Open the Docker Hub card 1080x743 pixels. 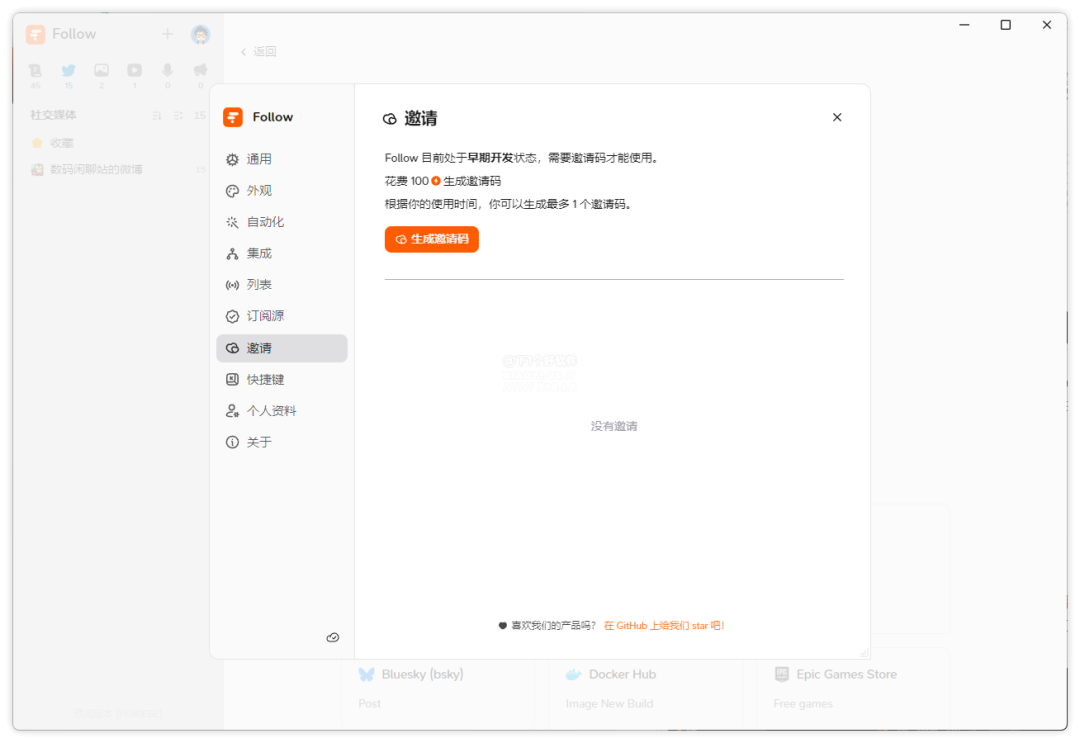point(645,689)
